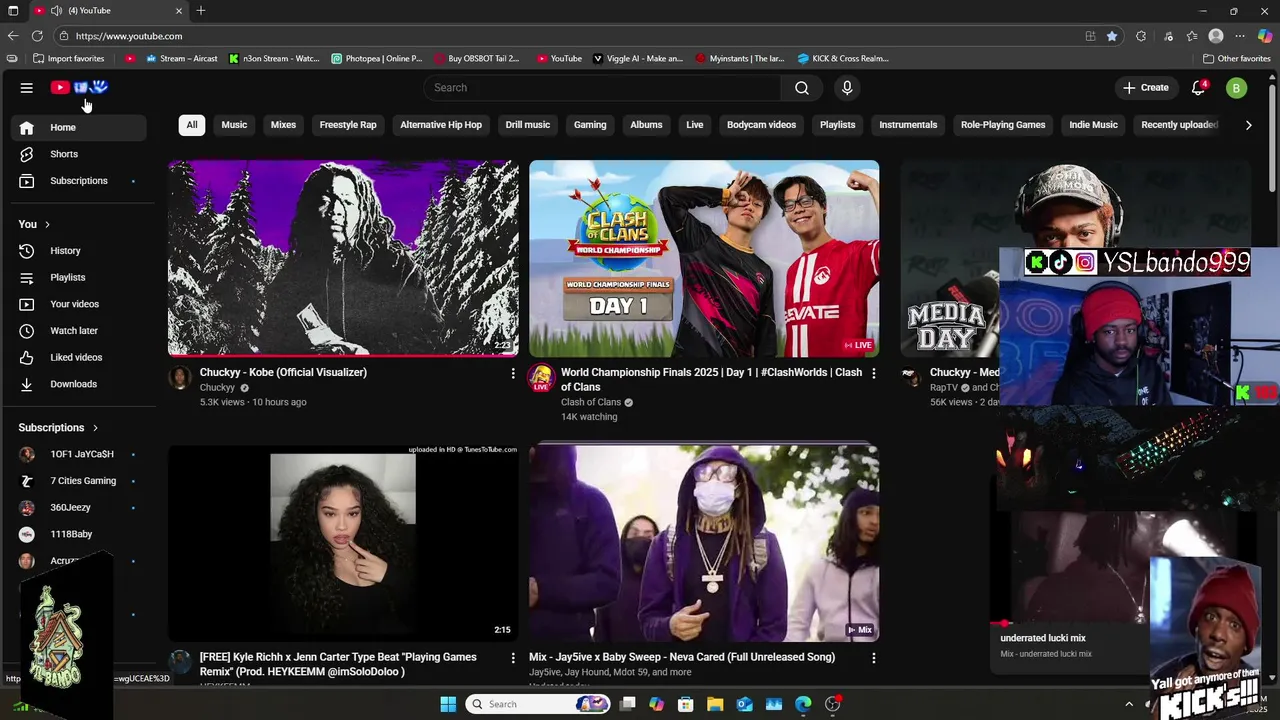Screen dimensions: 1280x720
Task: Open Shorts from the sidebar
Action: [x=78, y=154]
